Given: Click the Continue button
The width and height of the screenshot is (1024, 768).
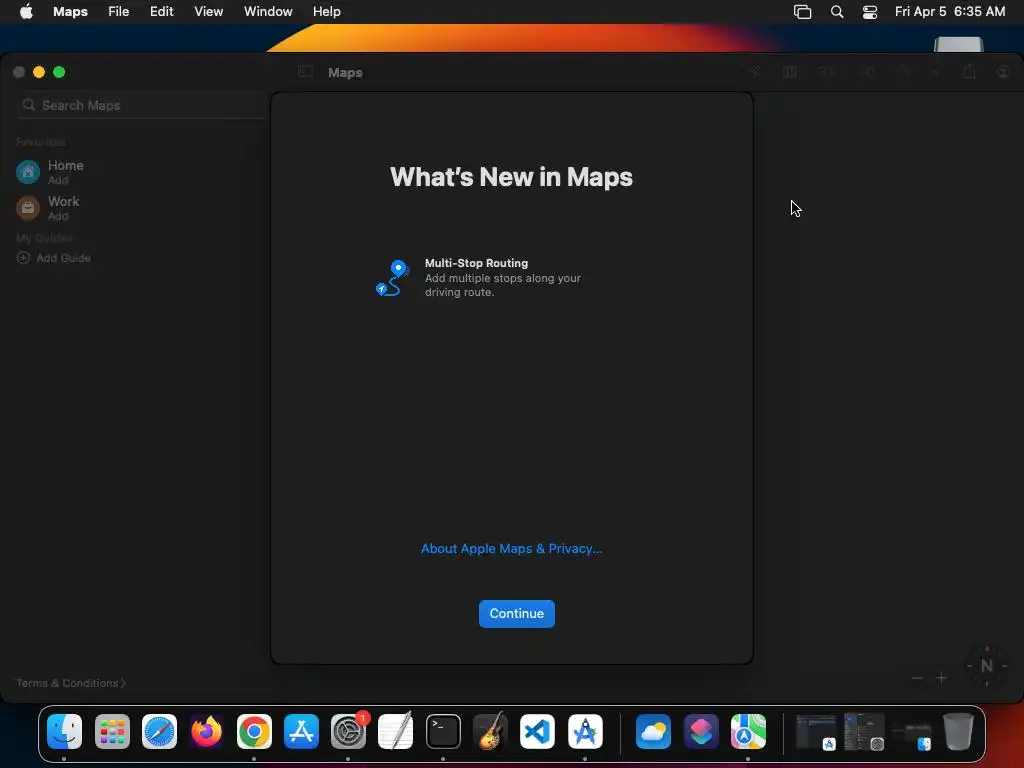Looking at the screenshot, I should point(517,613).
